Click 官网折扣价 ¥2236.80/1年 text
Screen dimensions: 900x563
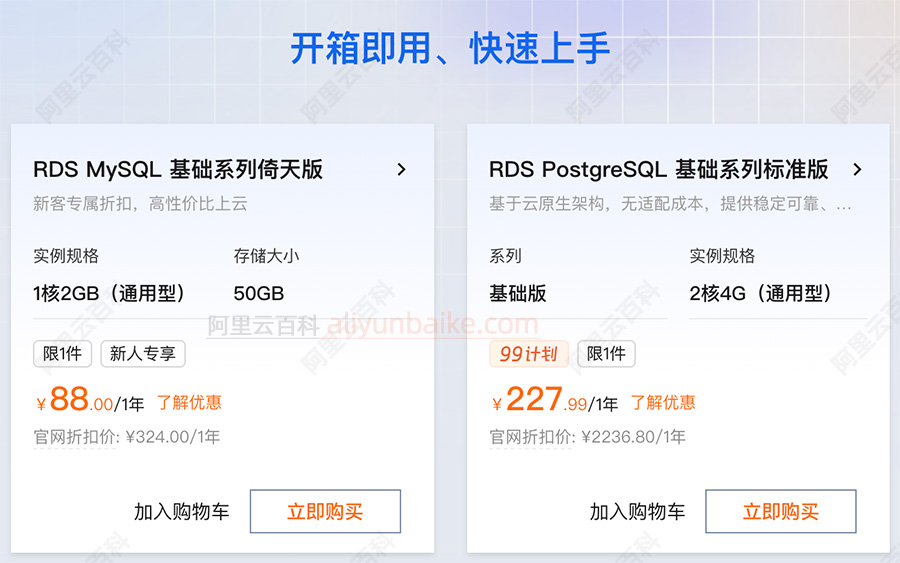coord(587,437)
